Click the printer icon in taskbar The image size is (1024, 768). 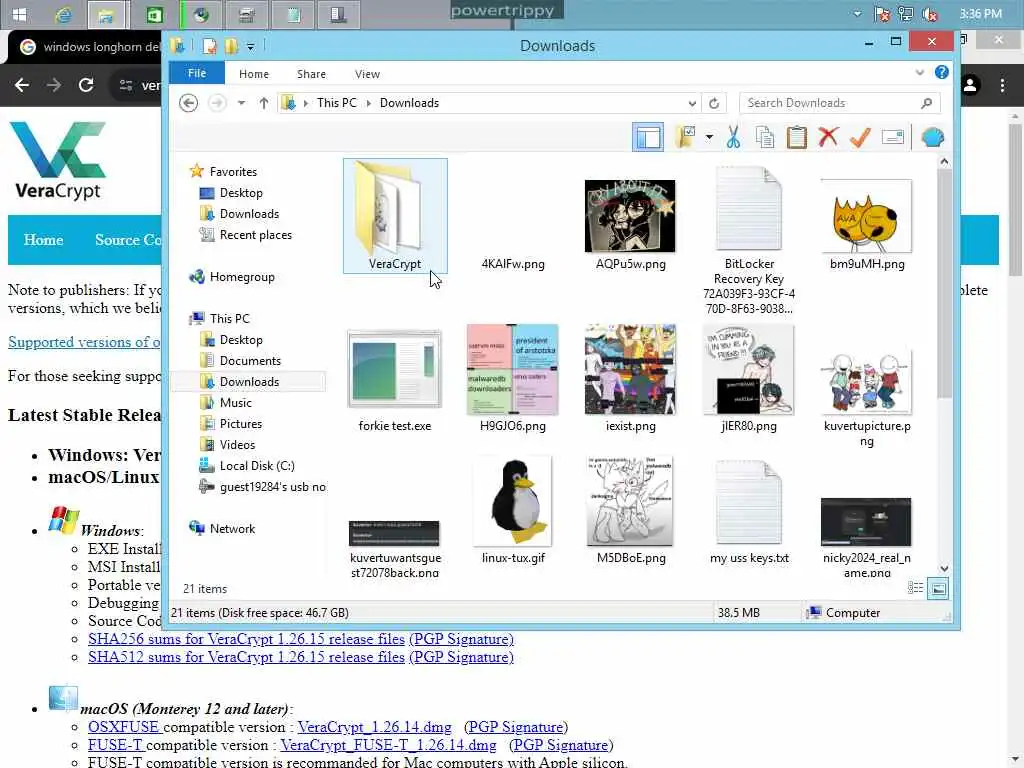pos(246,14)
